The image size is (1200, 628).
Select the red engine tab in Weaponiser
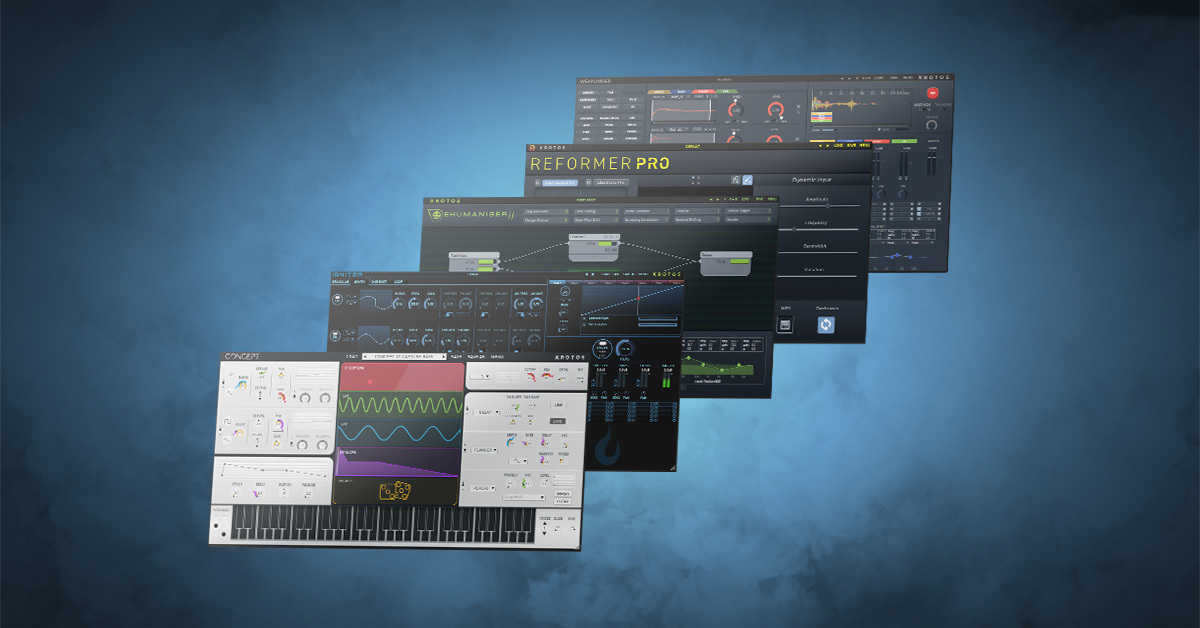(702, 92)
